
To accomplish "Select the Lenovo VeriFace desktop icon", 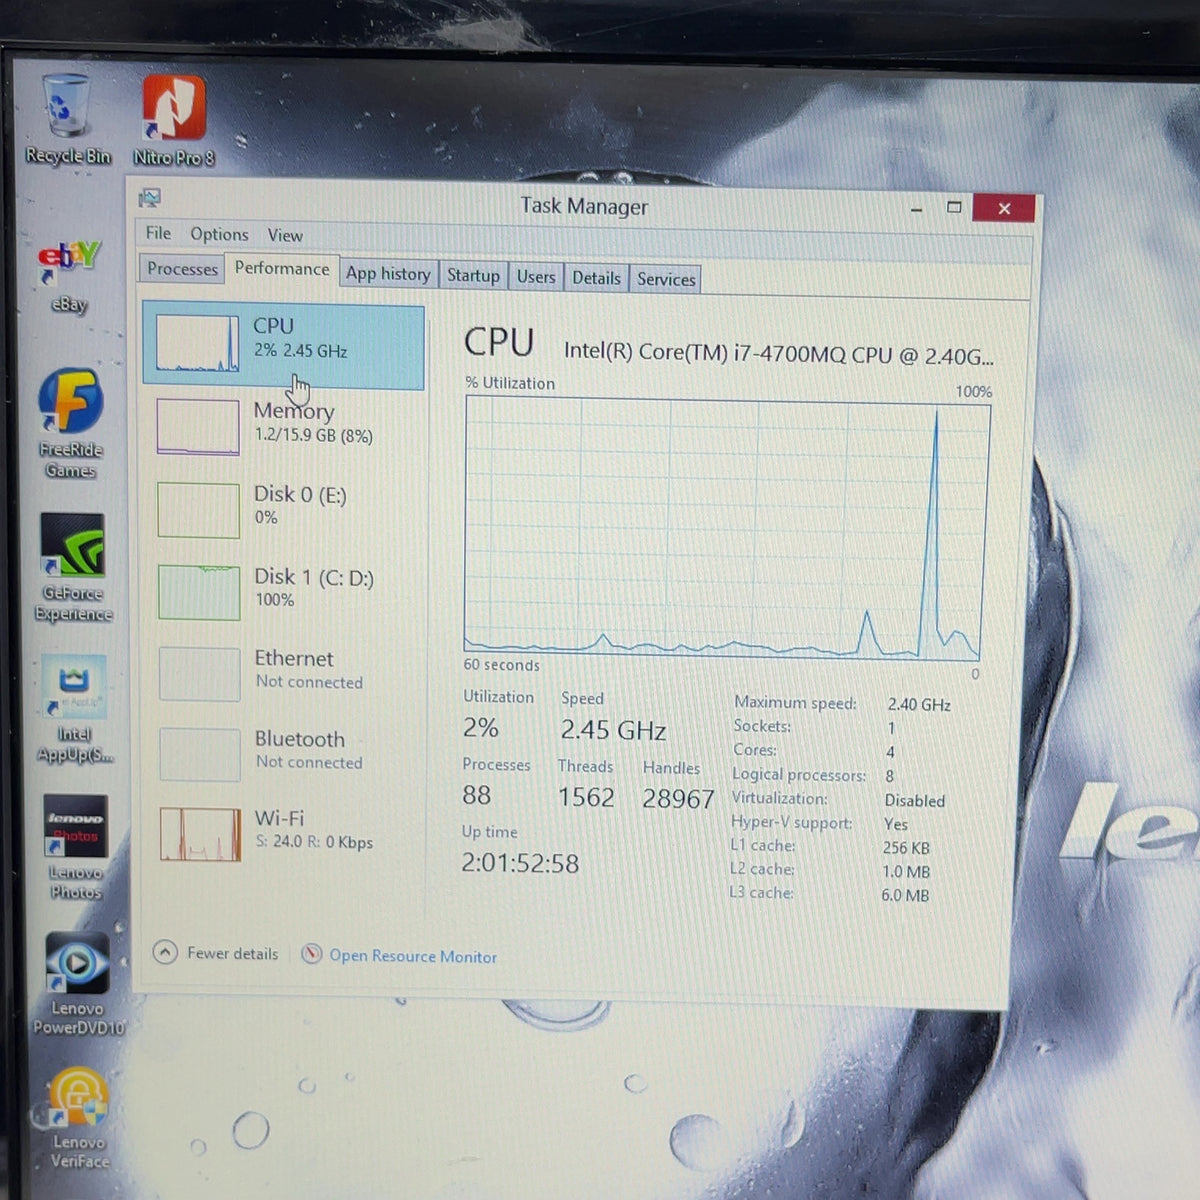I will 78,1118.
